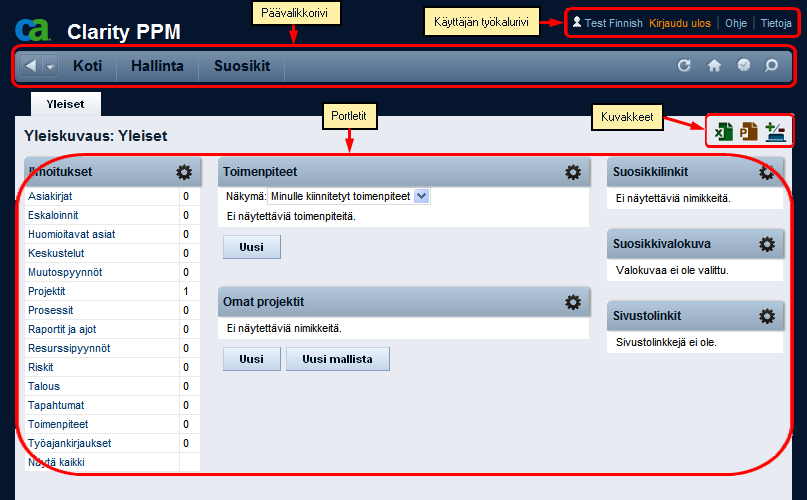Open Muutospyynnöt notifications link

(x=65, y=272)
